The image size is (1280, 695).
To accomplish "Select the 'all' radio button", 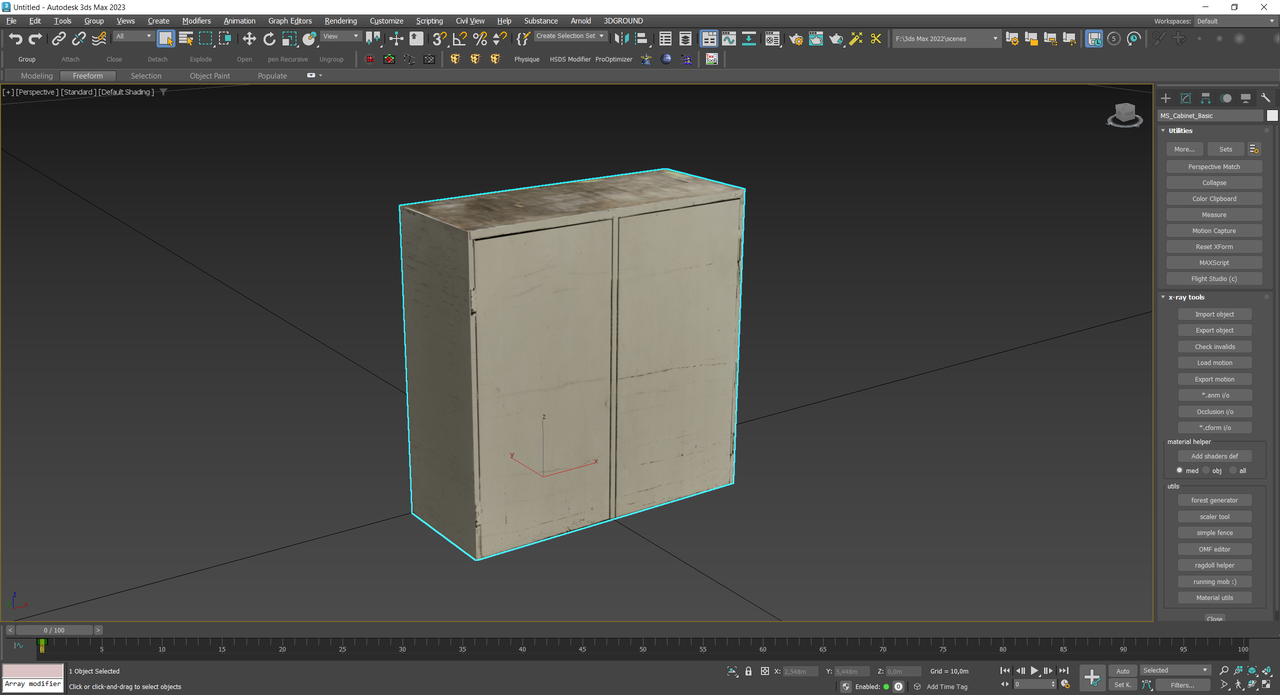I will (1232, 470).
